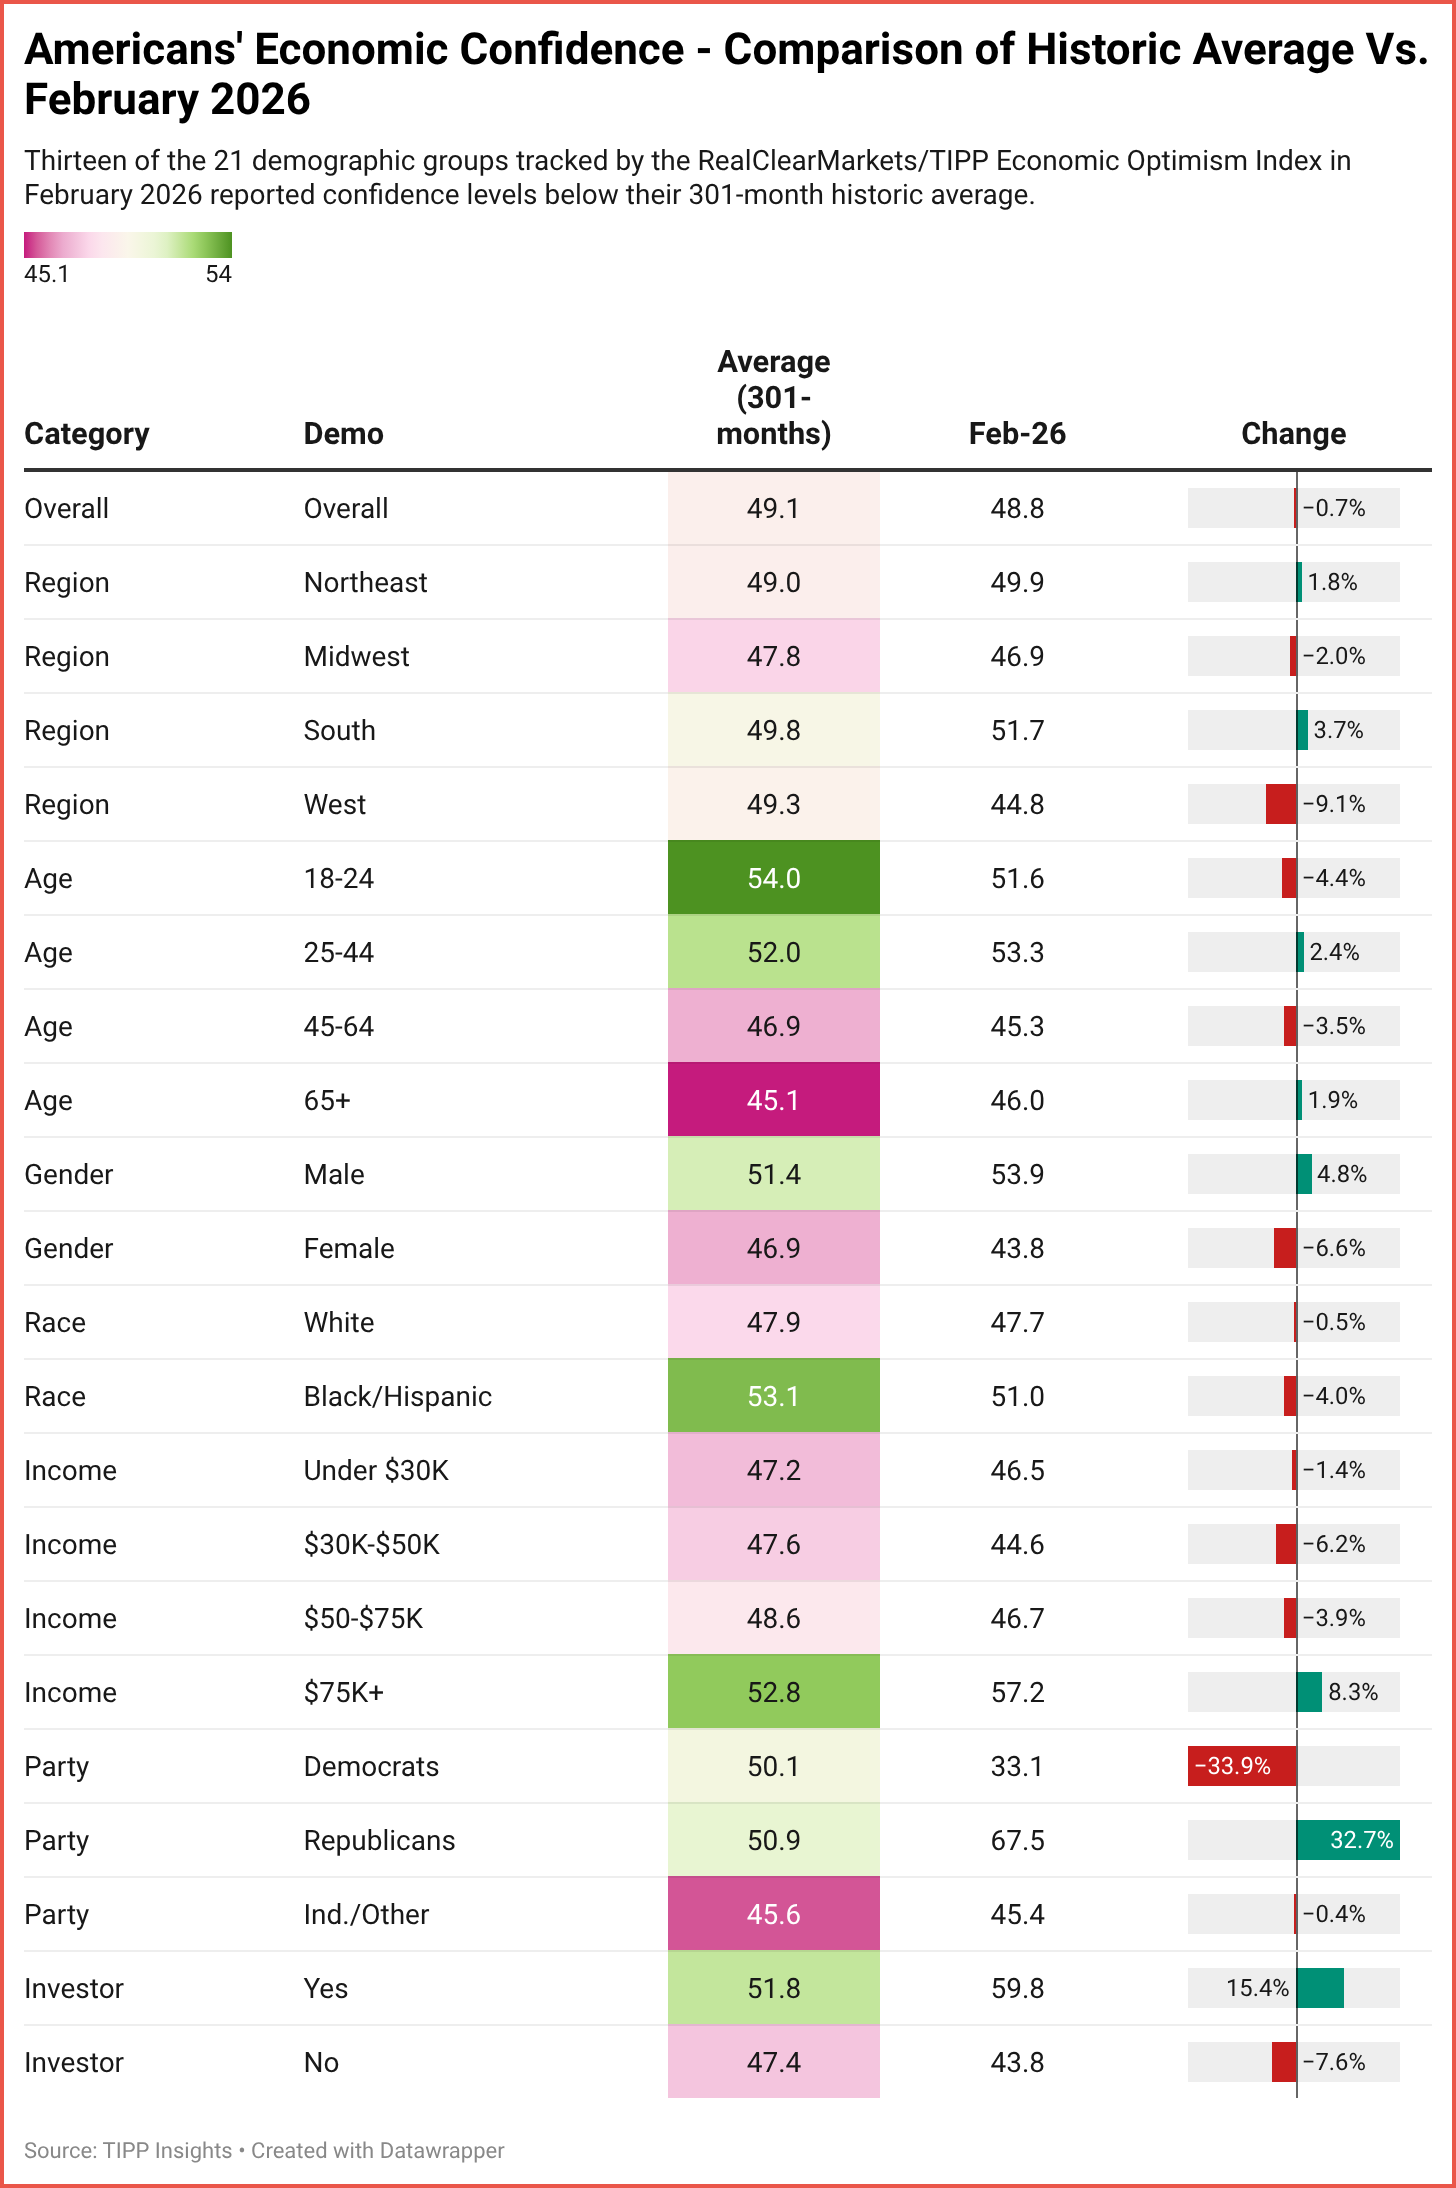Click the $75K+ Feb-26 value 57.2
This screenshot has height=2188, width=1456.
(1017, 1692)
